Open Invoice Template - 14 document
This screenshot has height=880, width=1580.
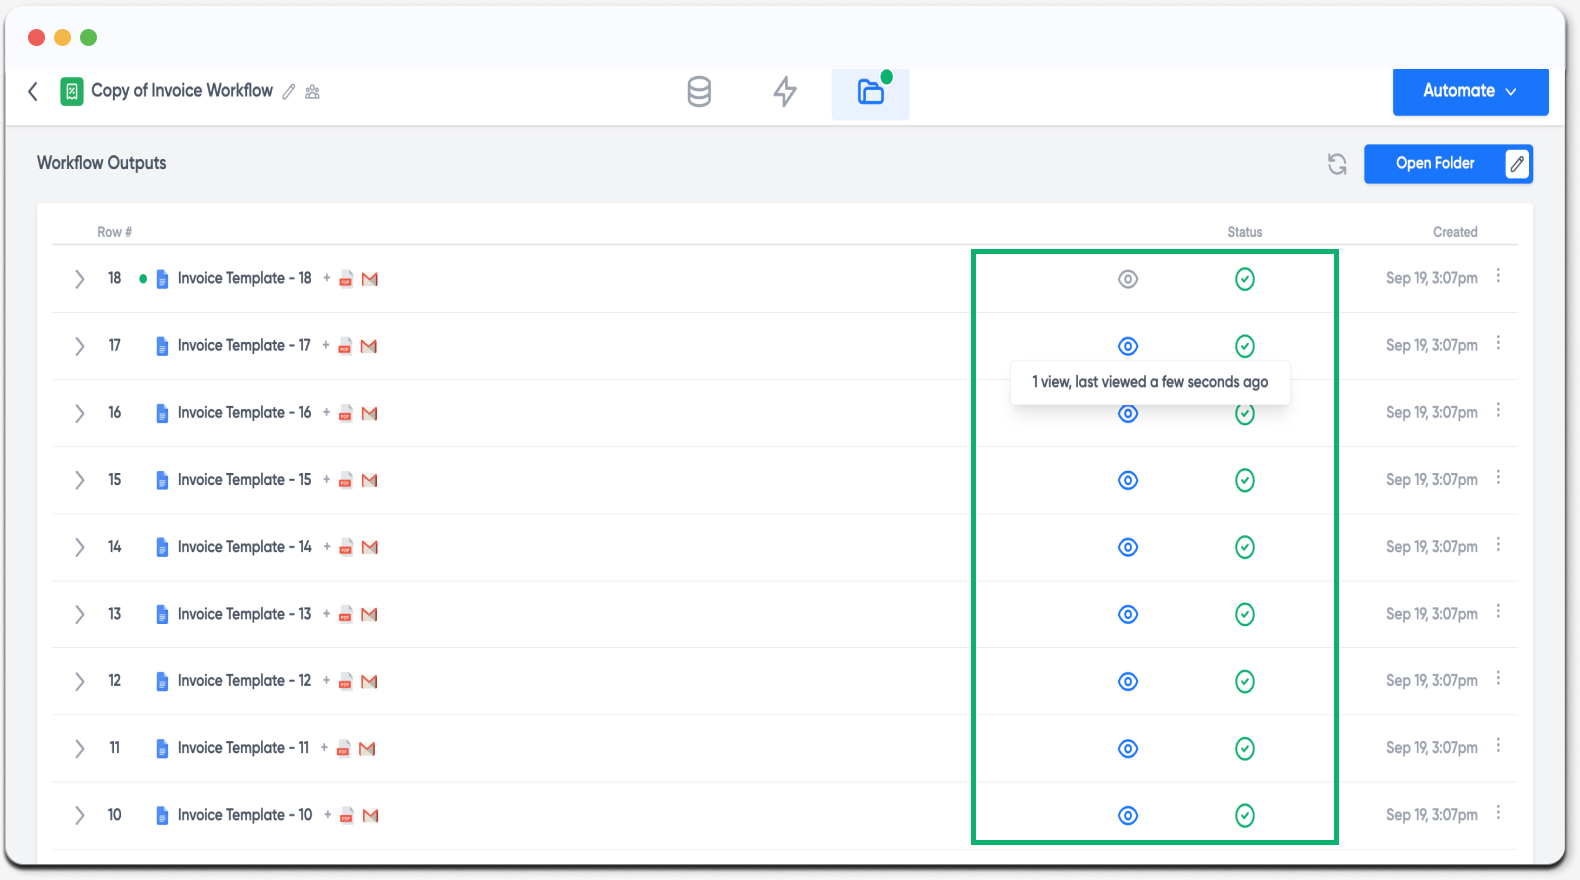pyautogui.click(x=244, y=546)
